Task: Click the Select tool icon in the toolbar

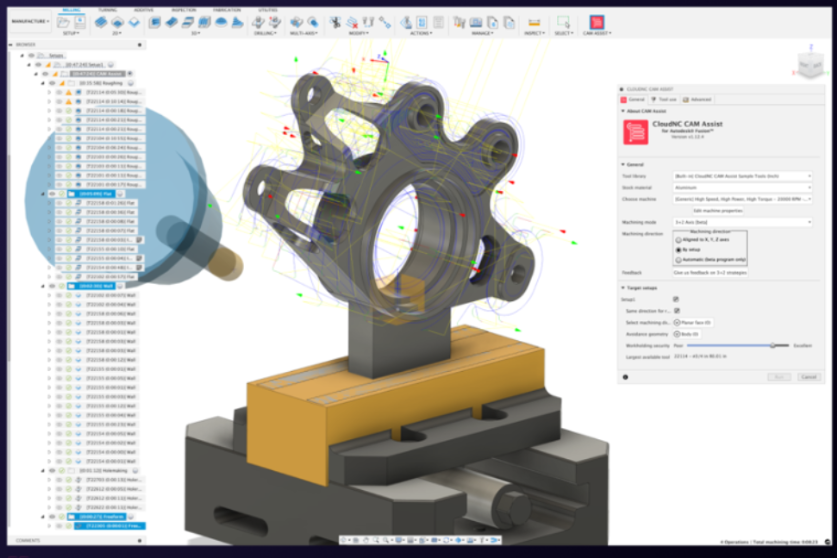Action: tap(565, 22)
